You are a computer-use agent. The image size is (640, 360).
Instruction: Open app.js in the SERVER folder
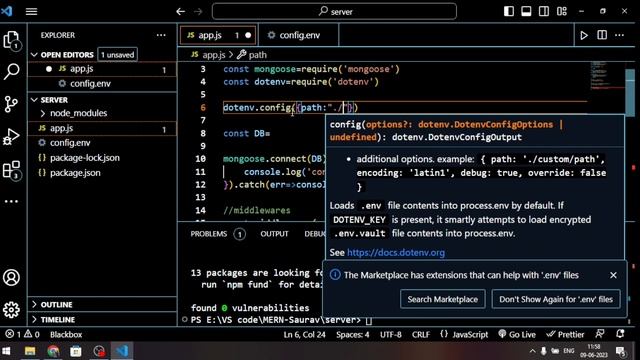tap(103, 128)
